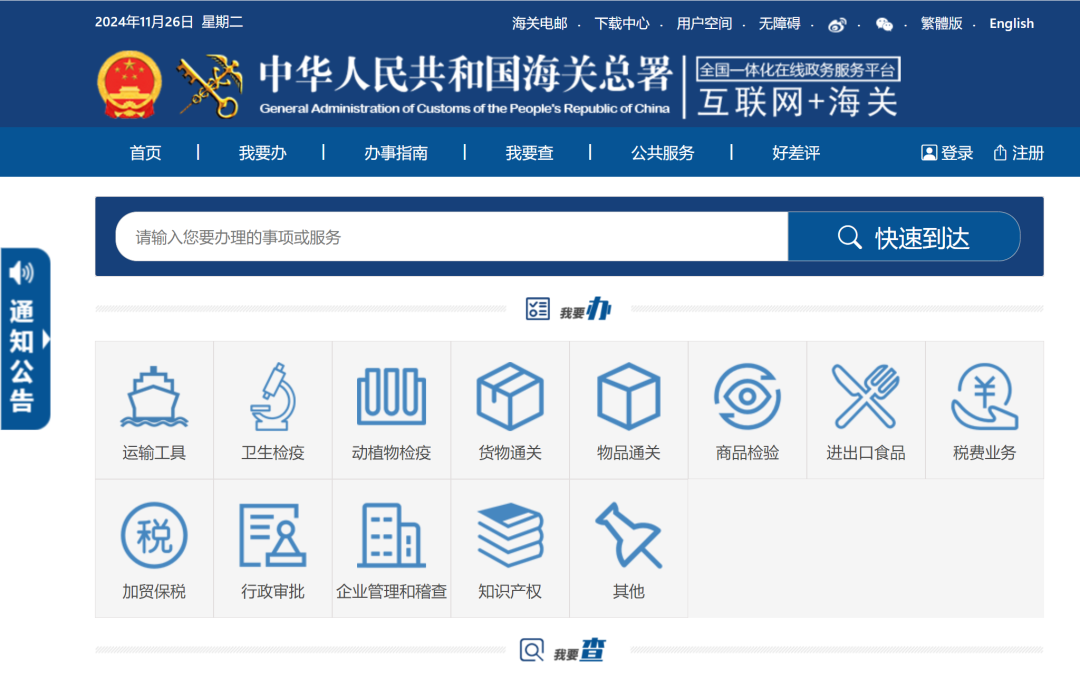The height and width of the screenshot is (677, 1080).
Task: Open the 好差评 navigation menu
Action: pyautogui.click(x=796, y=153)
